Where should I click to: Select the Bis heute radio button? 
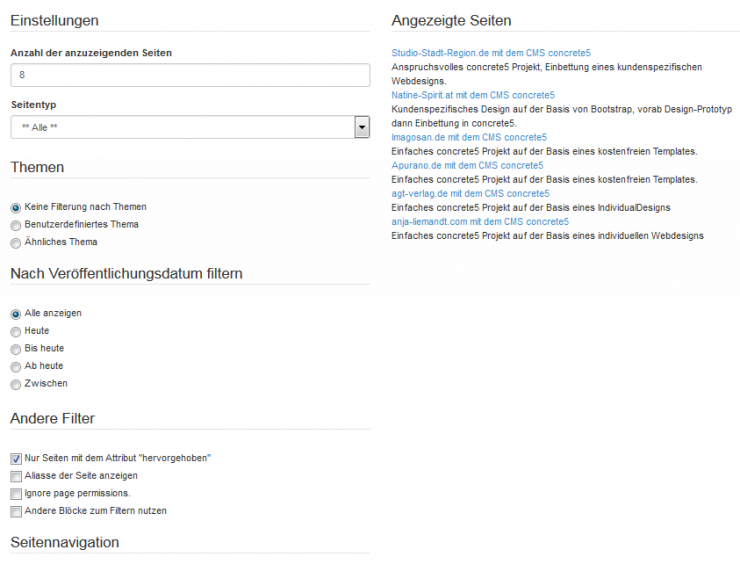16,349
